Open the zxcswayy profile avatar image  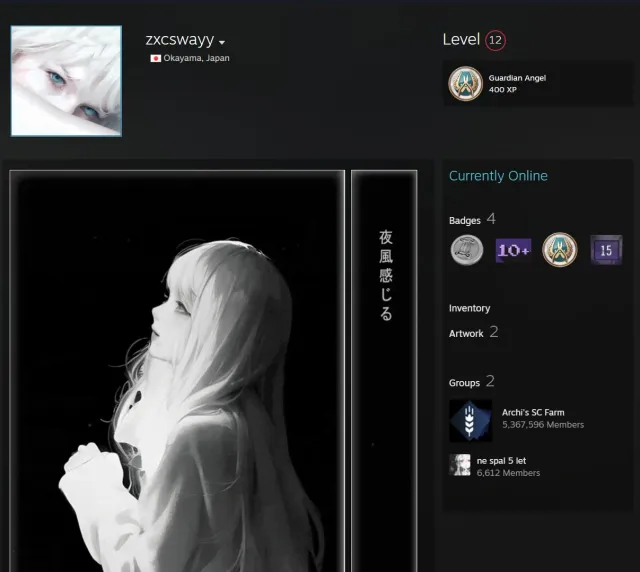tap(66, 81)
